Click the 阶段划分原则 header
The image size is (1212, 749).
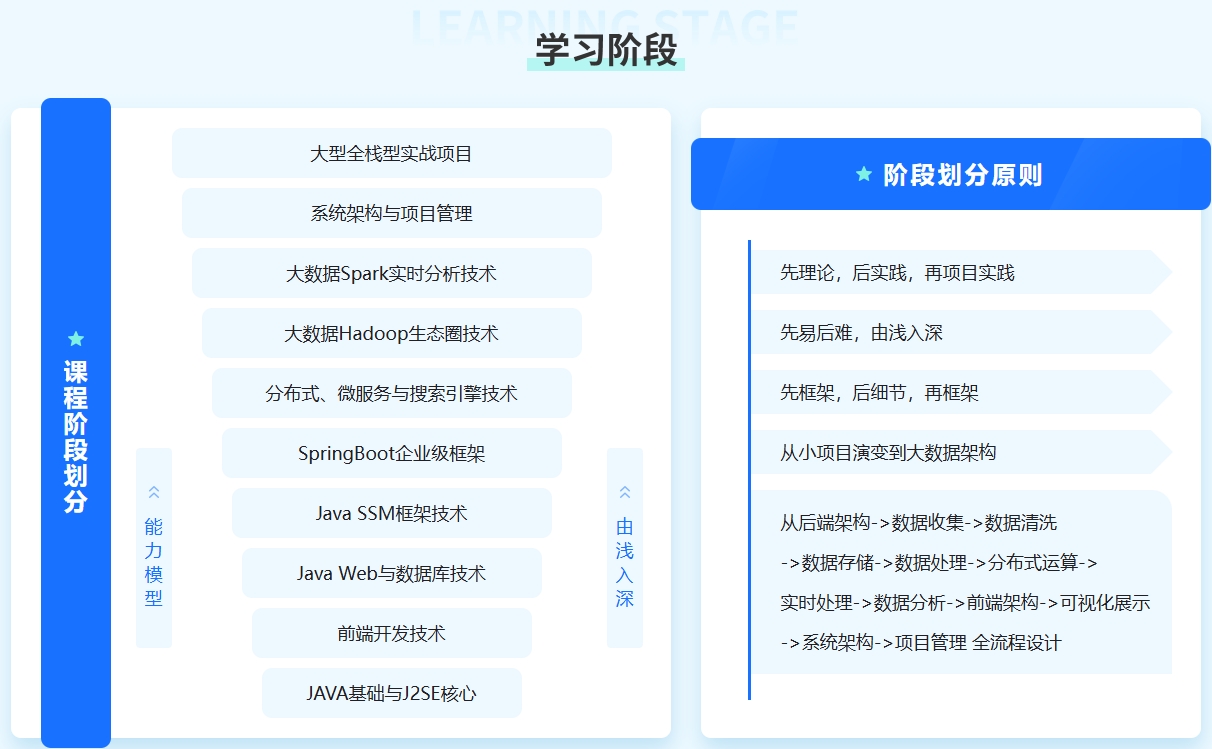pyautogui.click(x=951, y=174)
